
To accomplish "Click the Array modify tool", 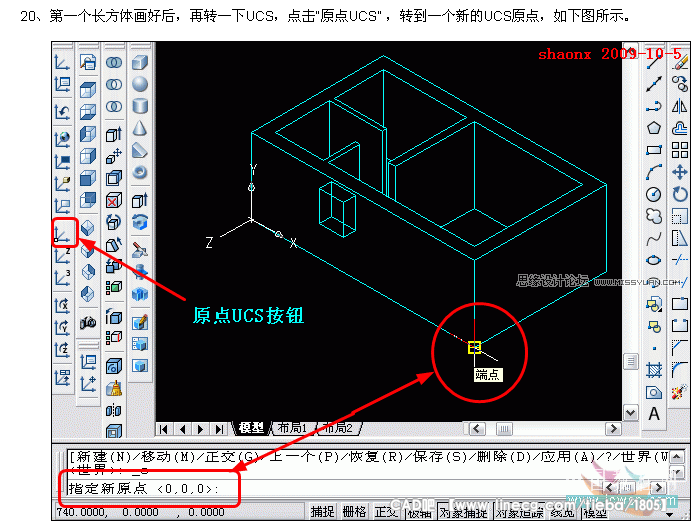I will point(680,150).
